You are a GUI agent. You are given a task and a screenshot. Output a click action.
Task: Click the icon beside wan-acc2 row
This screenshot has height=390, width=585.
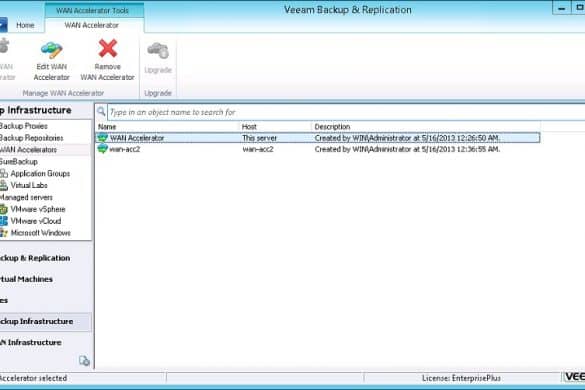[102, 149]
